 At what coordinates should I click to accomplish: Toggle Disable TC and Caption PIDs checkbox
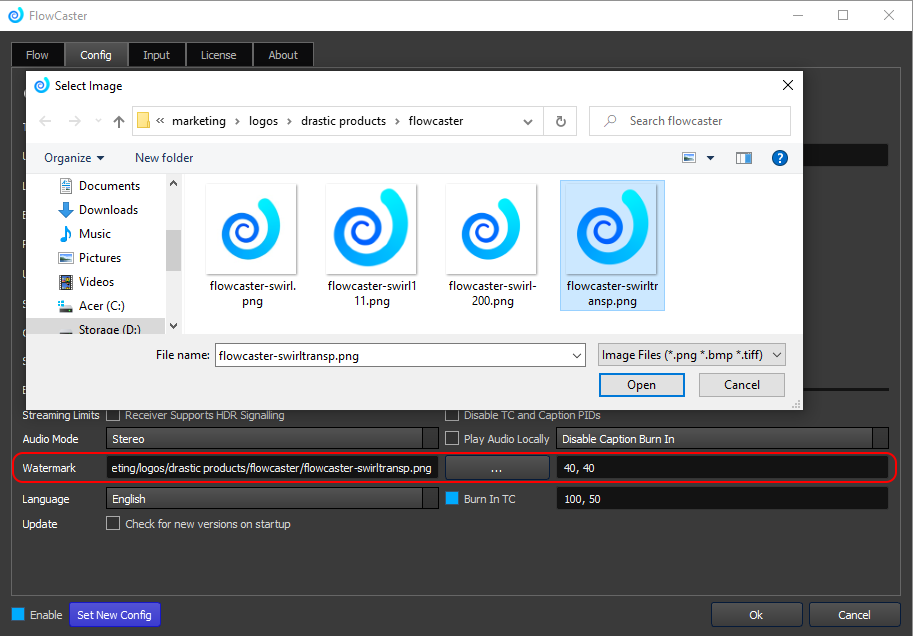click(x=452, y=415)
